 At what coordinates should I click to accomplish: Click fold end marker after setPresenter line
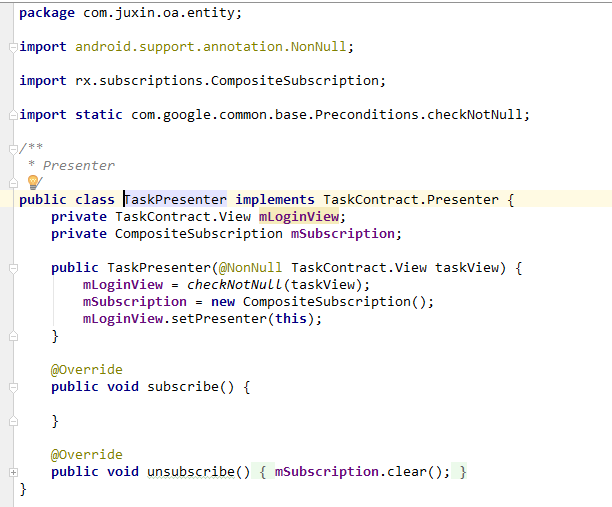click(13, 336)
